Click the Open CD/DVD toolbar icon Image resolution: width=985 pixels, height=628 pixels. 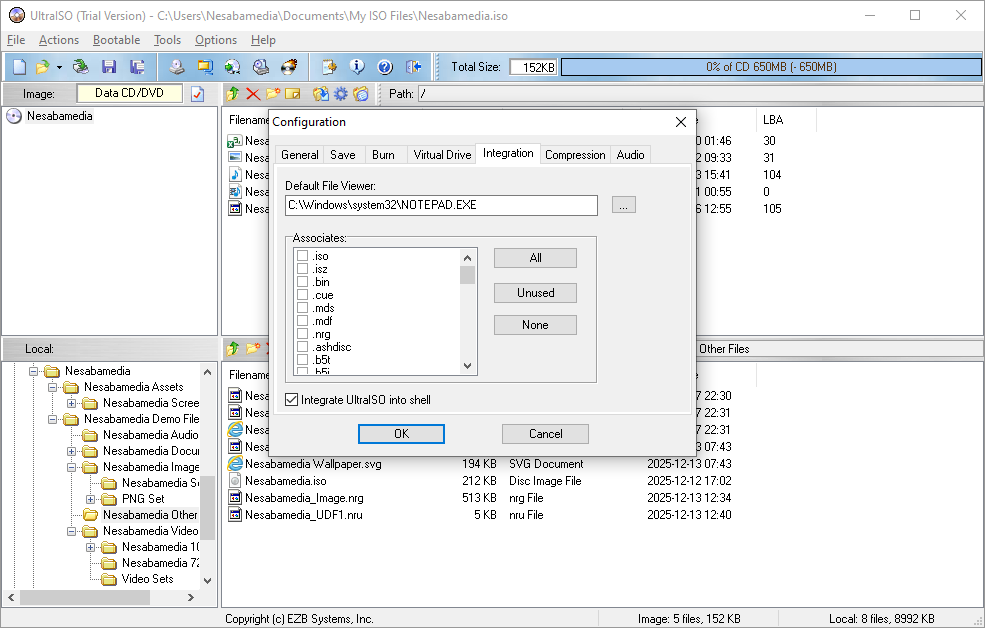tap(80, 67)
